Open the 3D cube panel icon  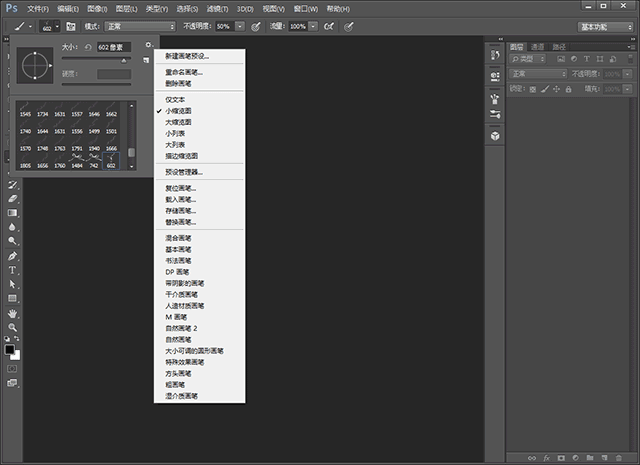point(494,133)
